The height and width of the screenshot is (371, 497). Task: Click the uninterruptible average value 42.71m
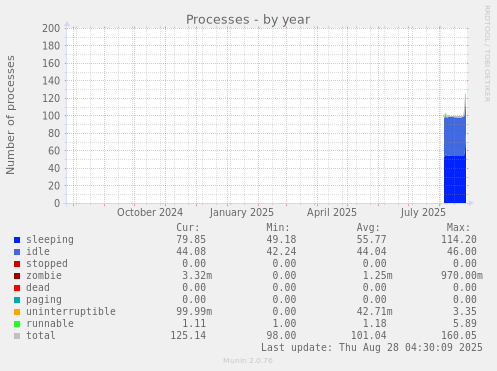[x=374, y=312]
